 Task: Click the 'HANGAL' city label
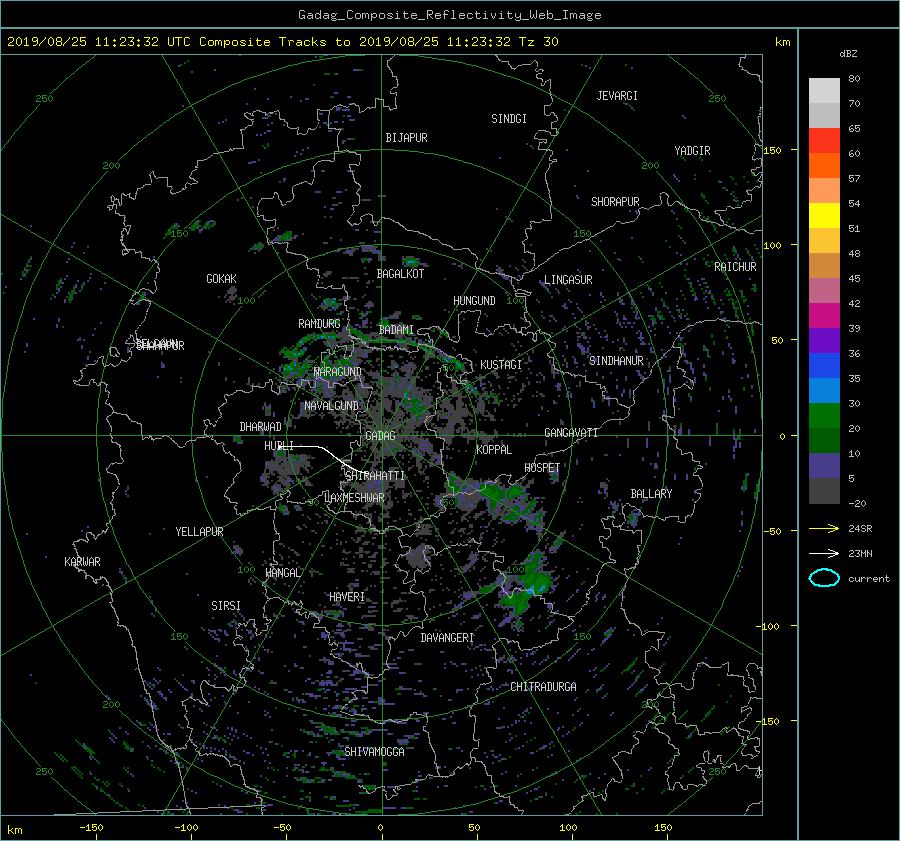(x=283, y=573)
